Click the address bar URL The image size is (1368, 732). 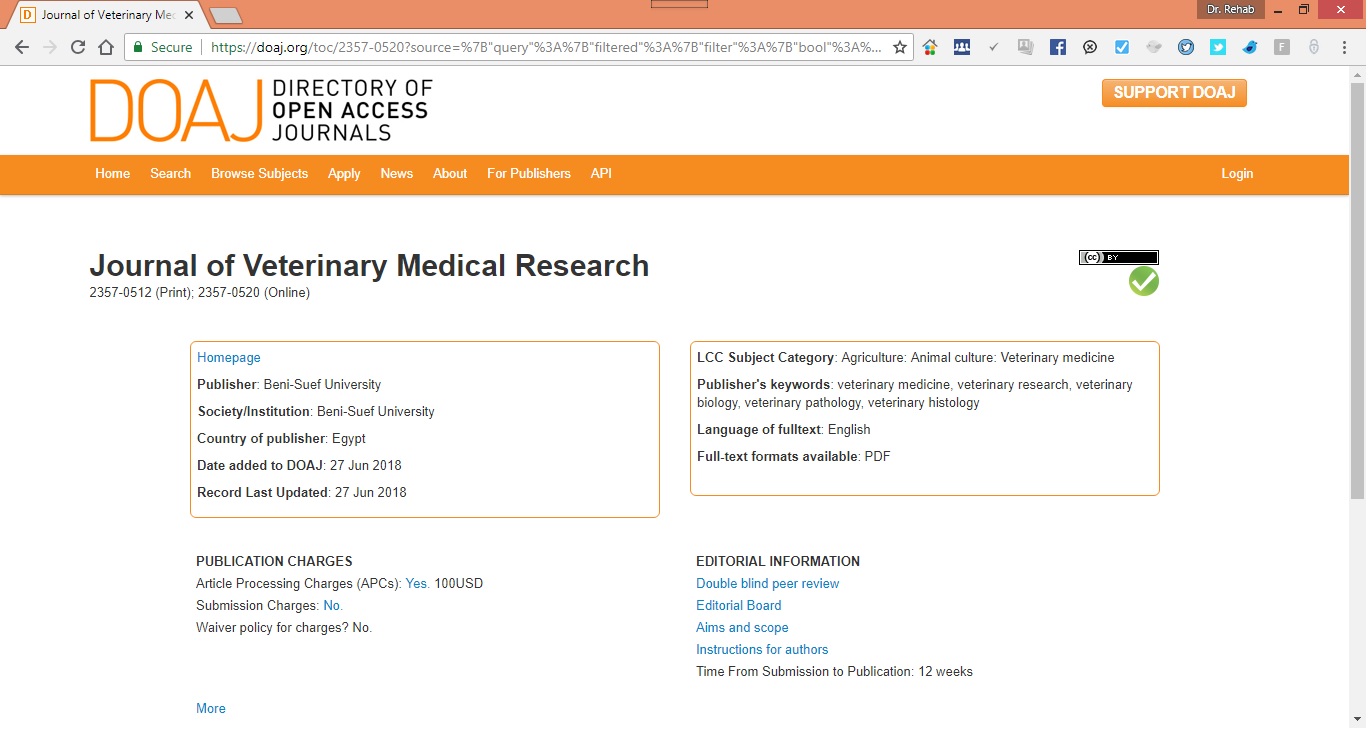coord(546,47)
